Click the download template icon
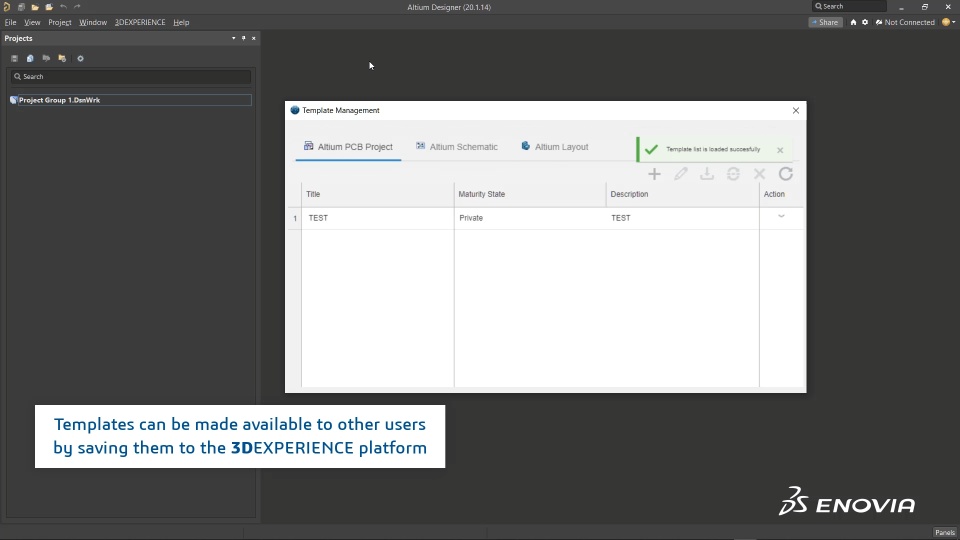Viewport: 960px width, 540px height. tap(707, 174)
